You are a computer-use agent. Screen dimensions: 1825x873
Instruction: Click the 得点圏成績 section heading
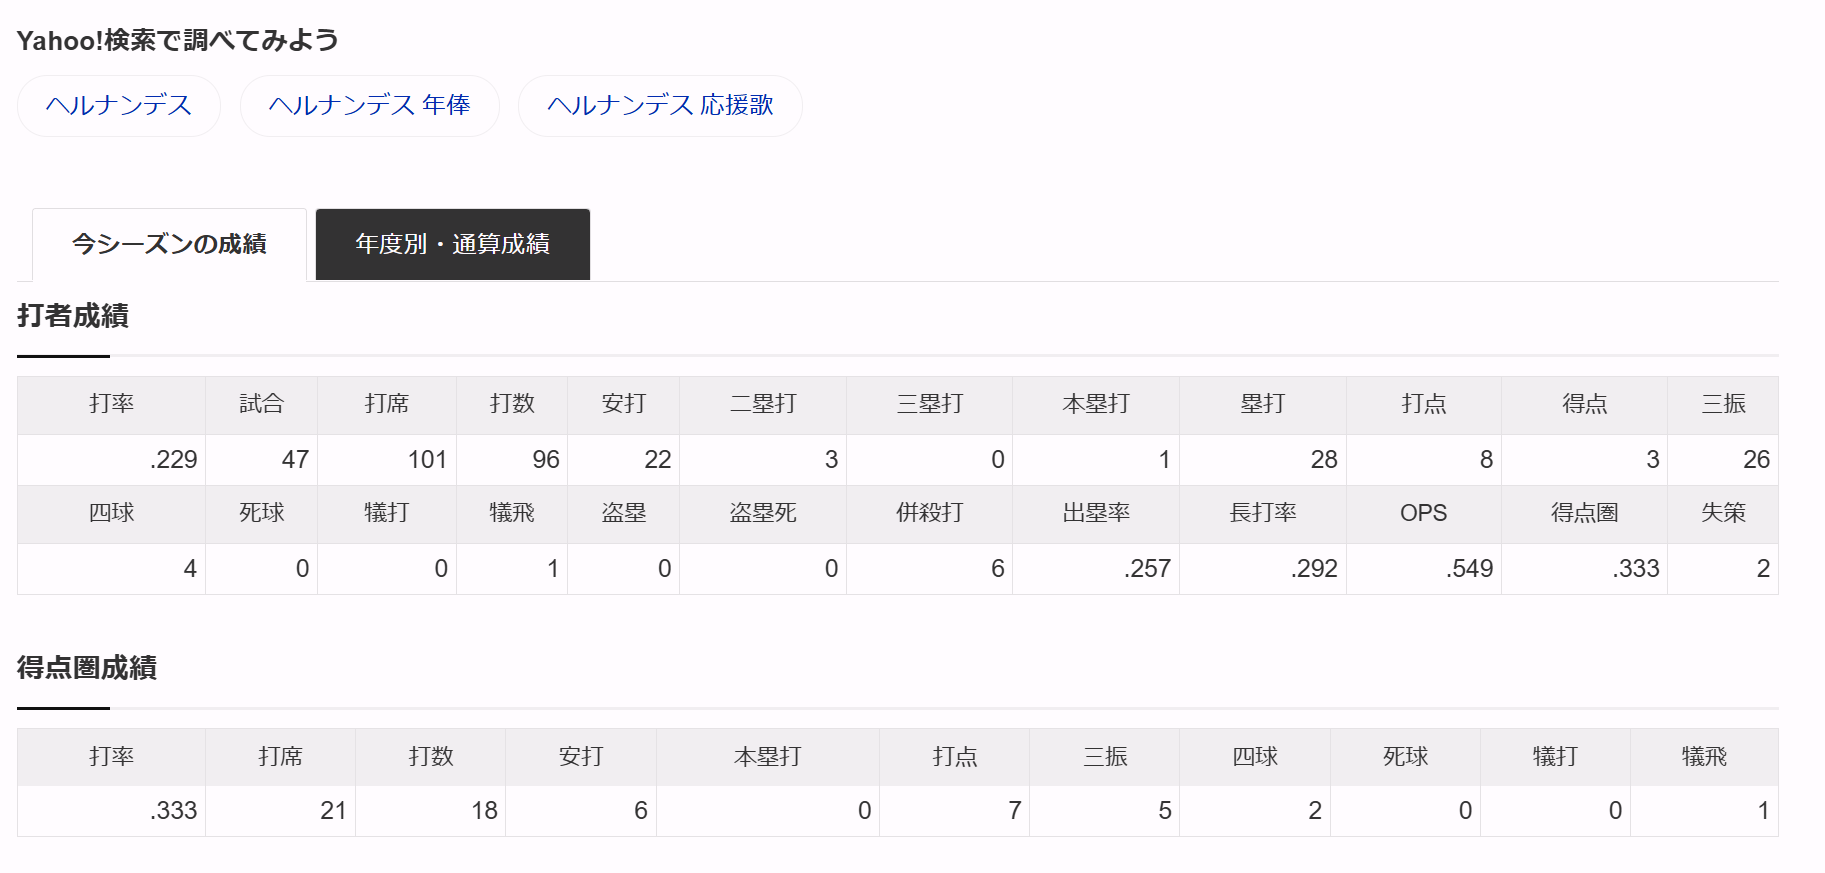point(87,668)
